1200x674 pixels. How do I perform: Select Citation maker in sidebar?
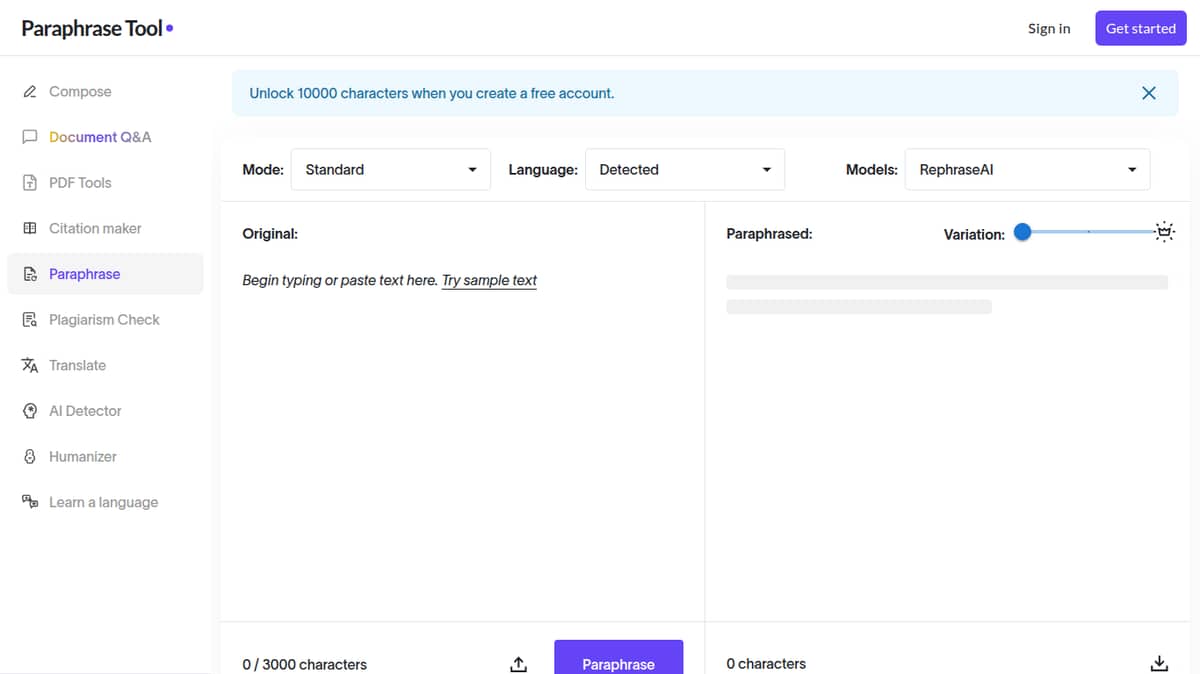pos(105,228)
